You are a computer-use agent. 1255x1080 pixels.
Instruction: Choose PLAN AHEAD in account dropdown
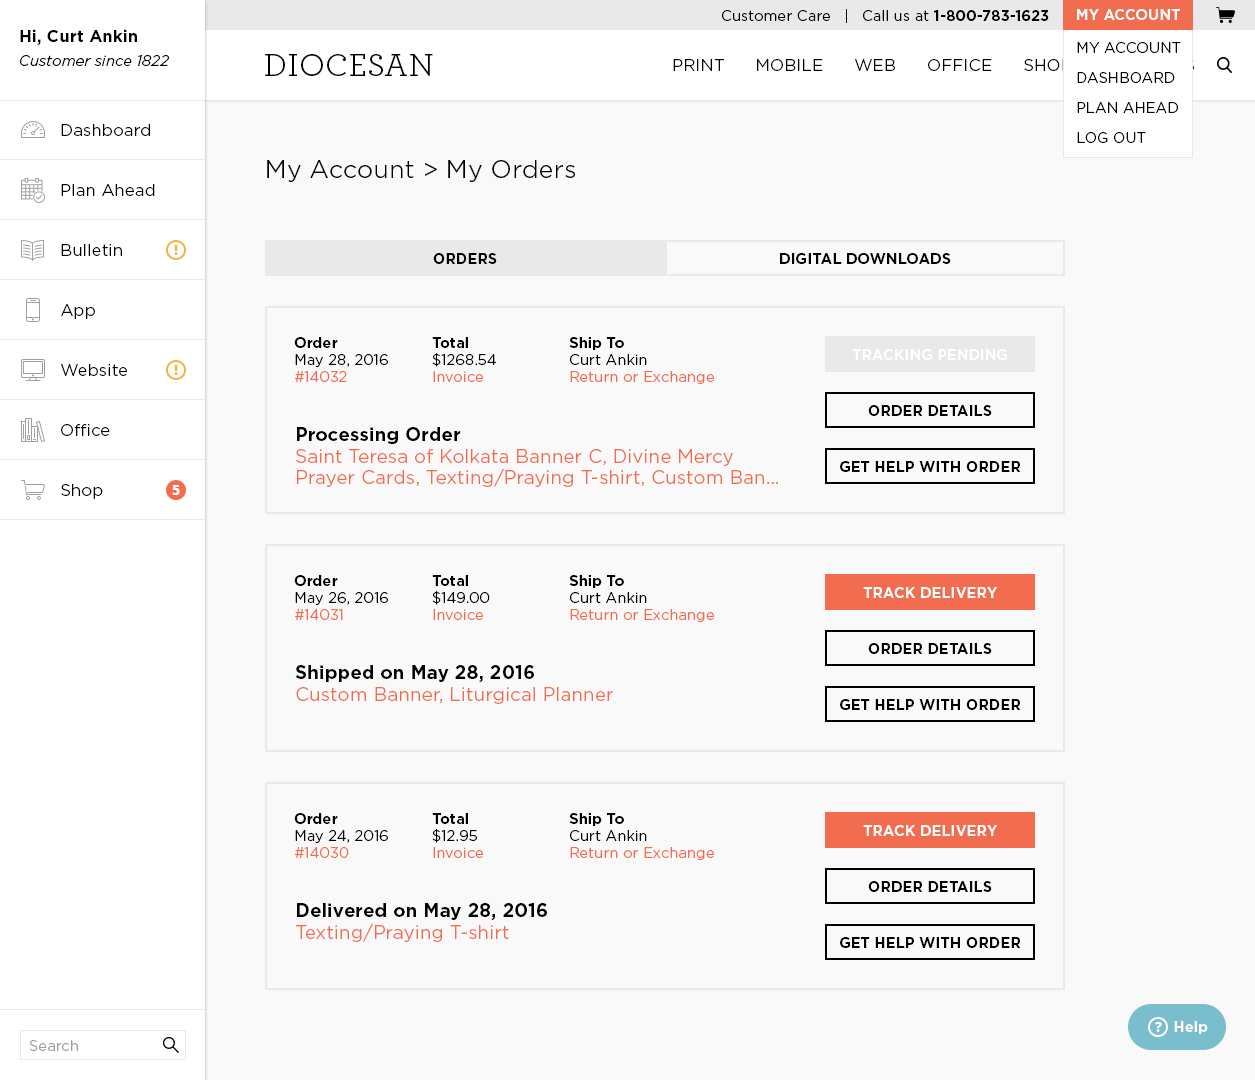(1127, 108)
